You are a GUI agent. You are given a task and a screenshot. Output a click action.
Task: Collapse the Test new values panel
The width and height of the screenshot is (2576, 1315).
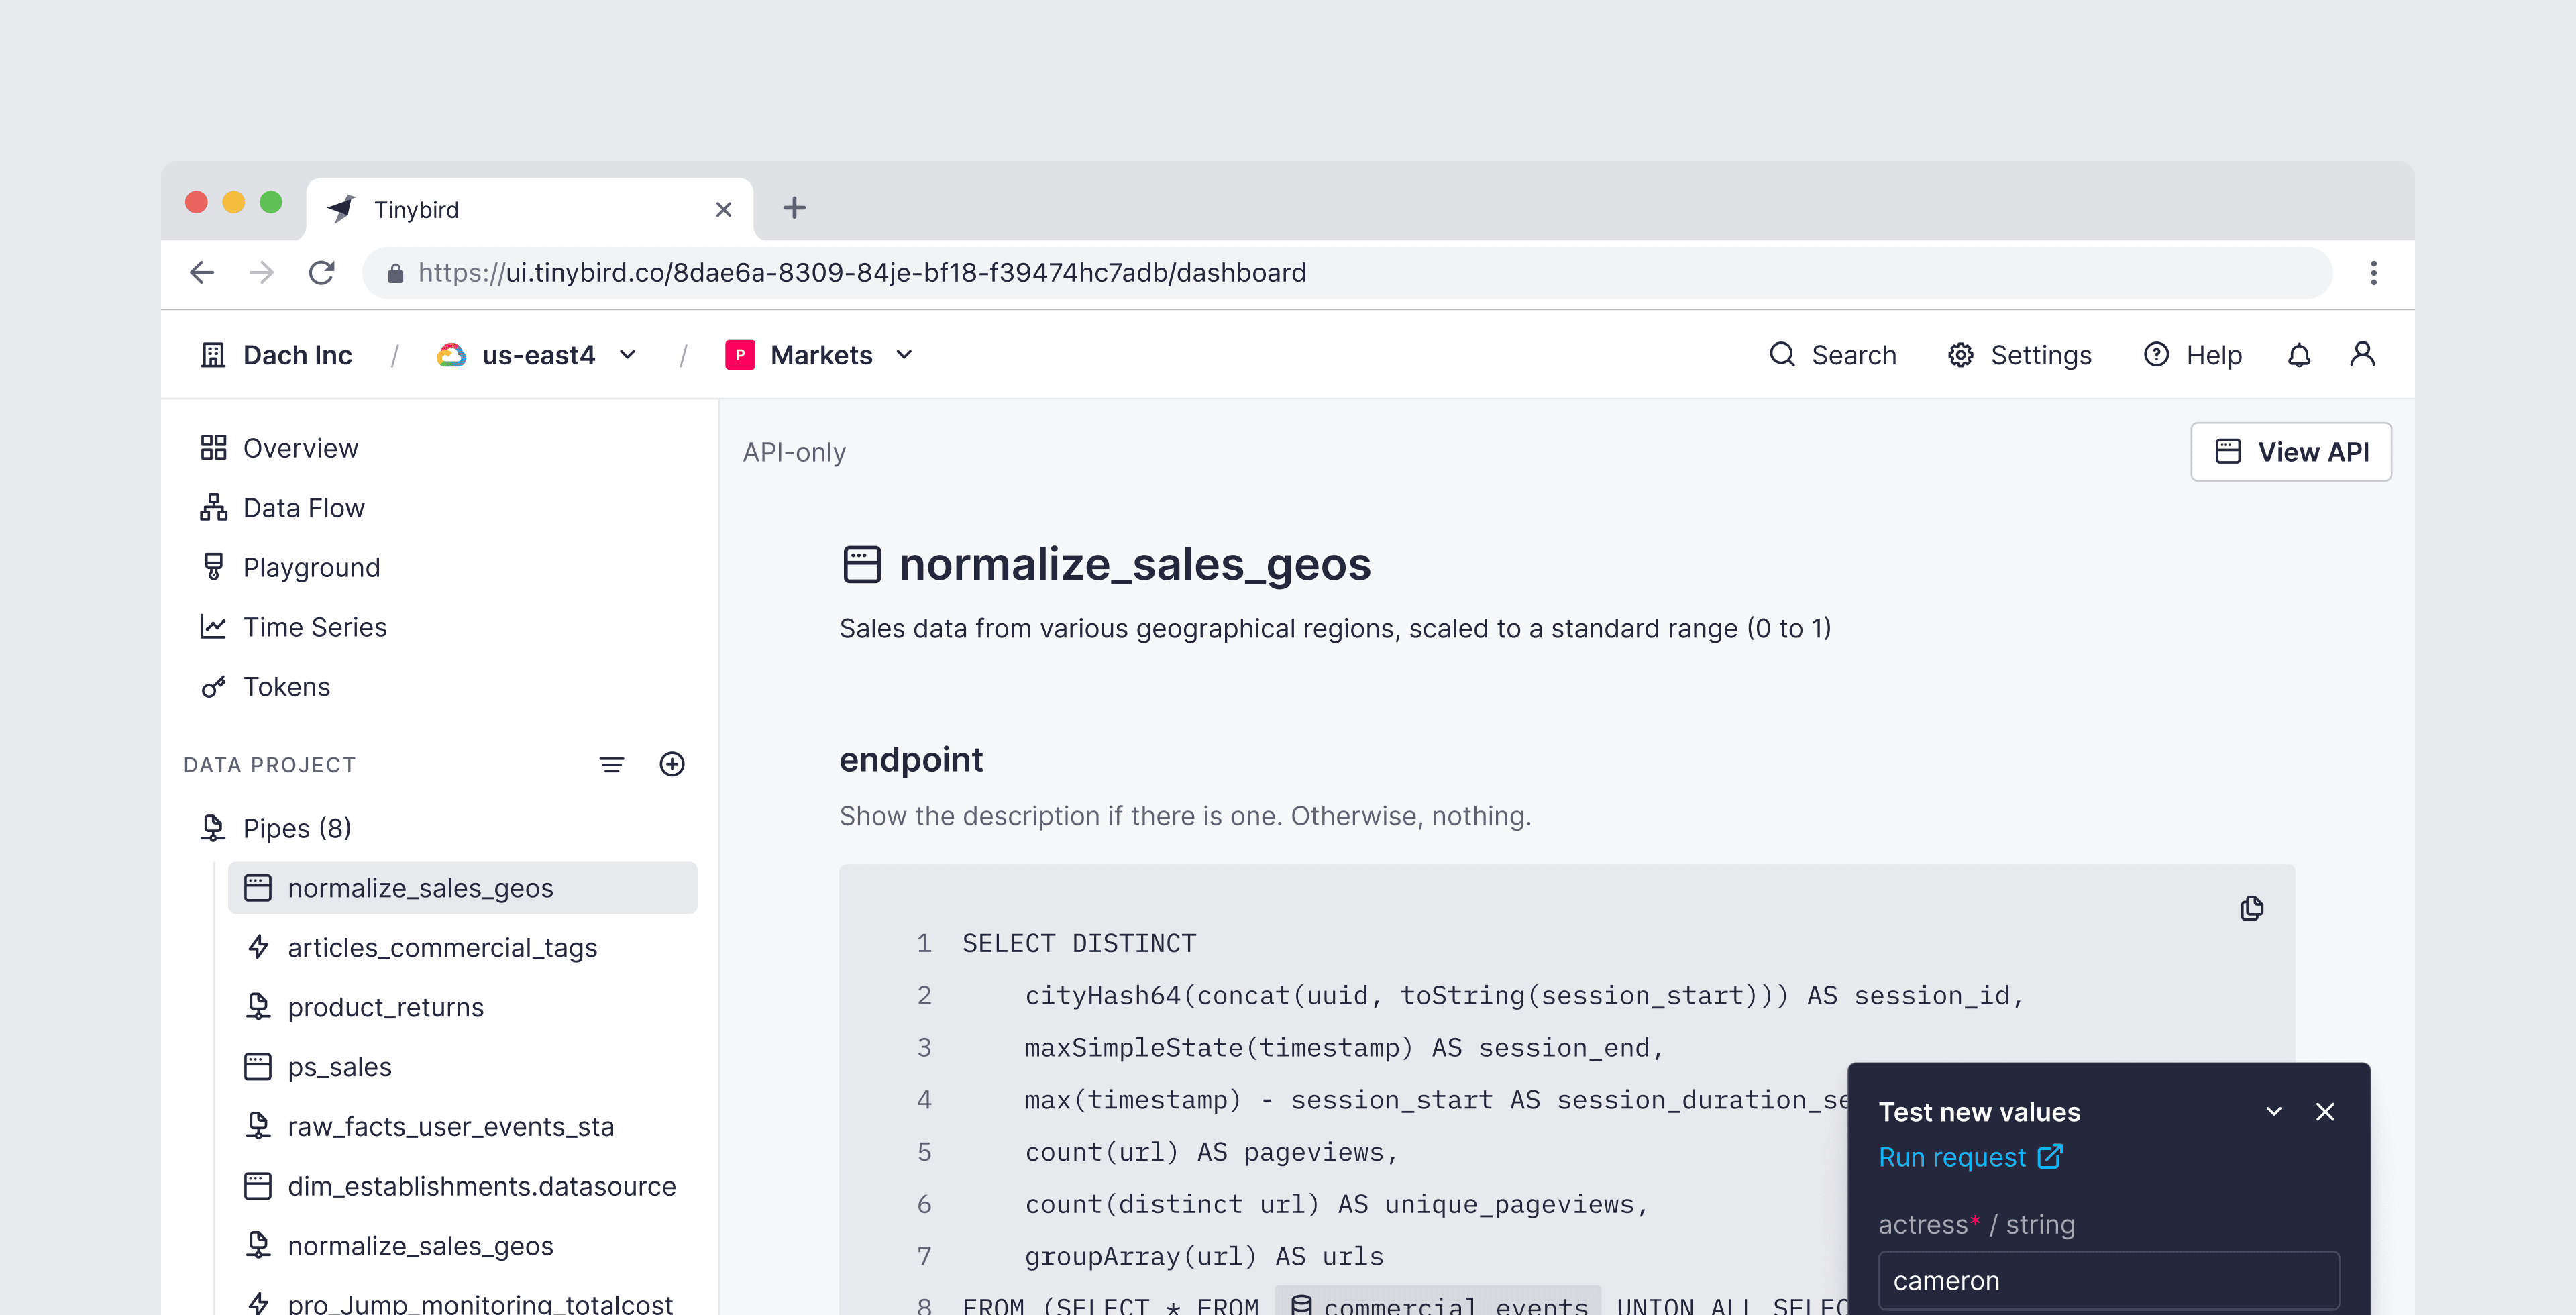(2273, 1112)
